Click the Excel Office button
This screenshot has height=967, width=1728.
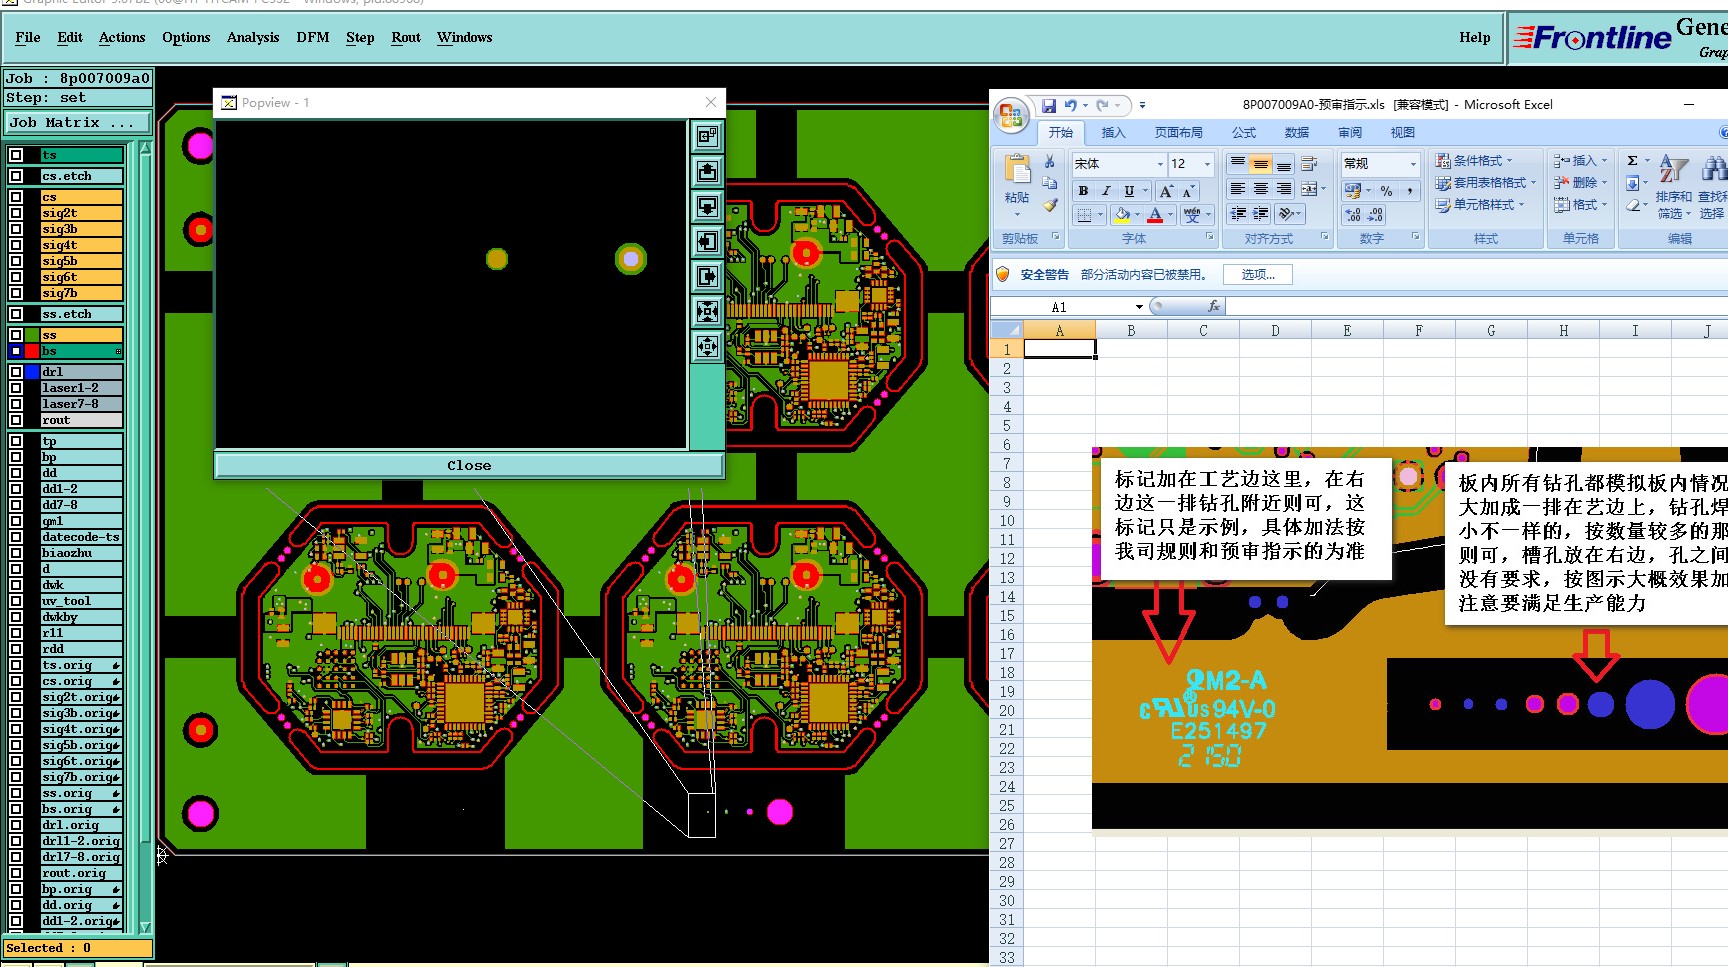pyautogui.click(x=1012, y=117)
